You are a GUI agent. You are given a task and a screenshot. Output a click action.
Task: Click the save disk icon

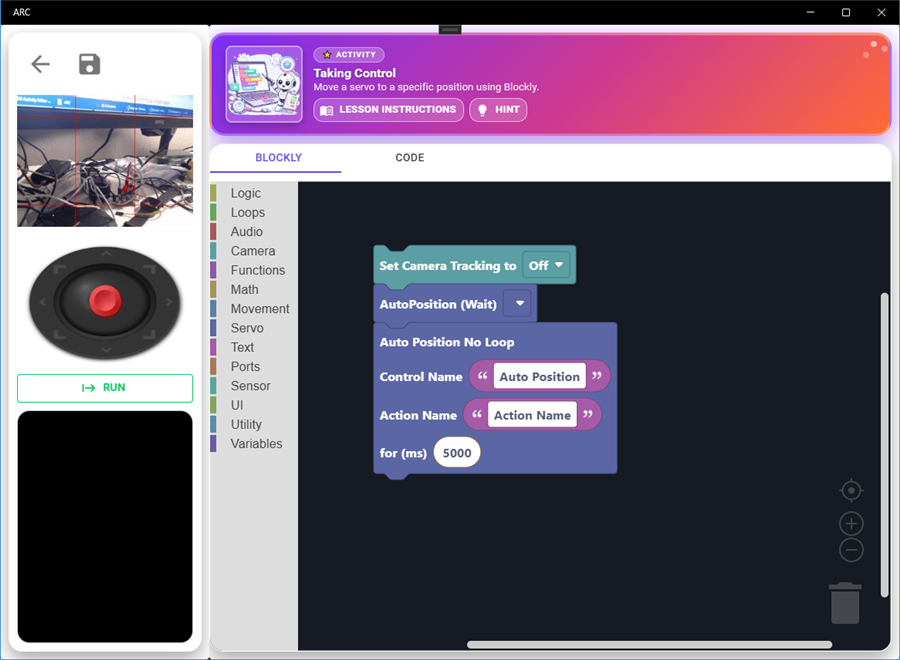[90, 65]
